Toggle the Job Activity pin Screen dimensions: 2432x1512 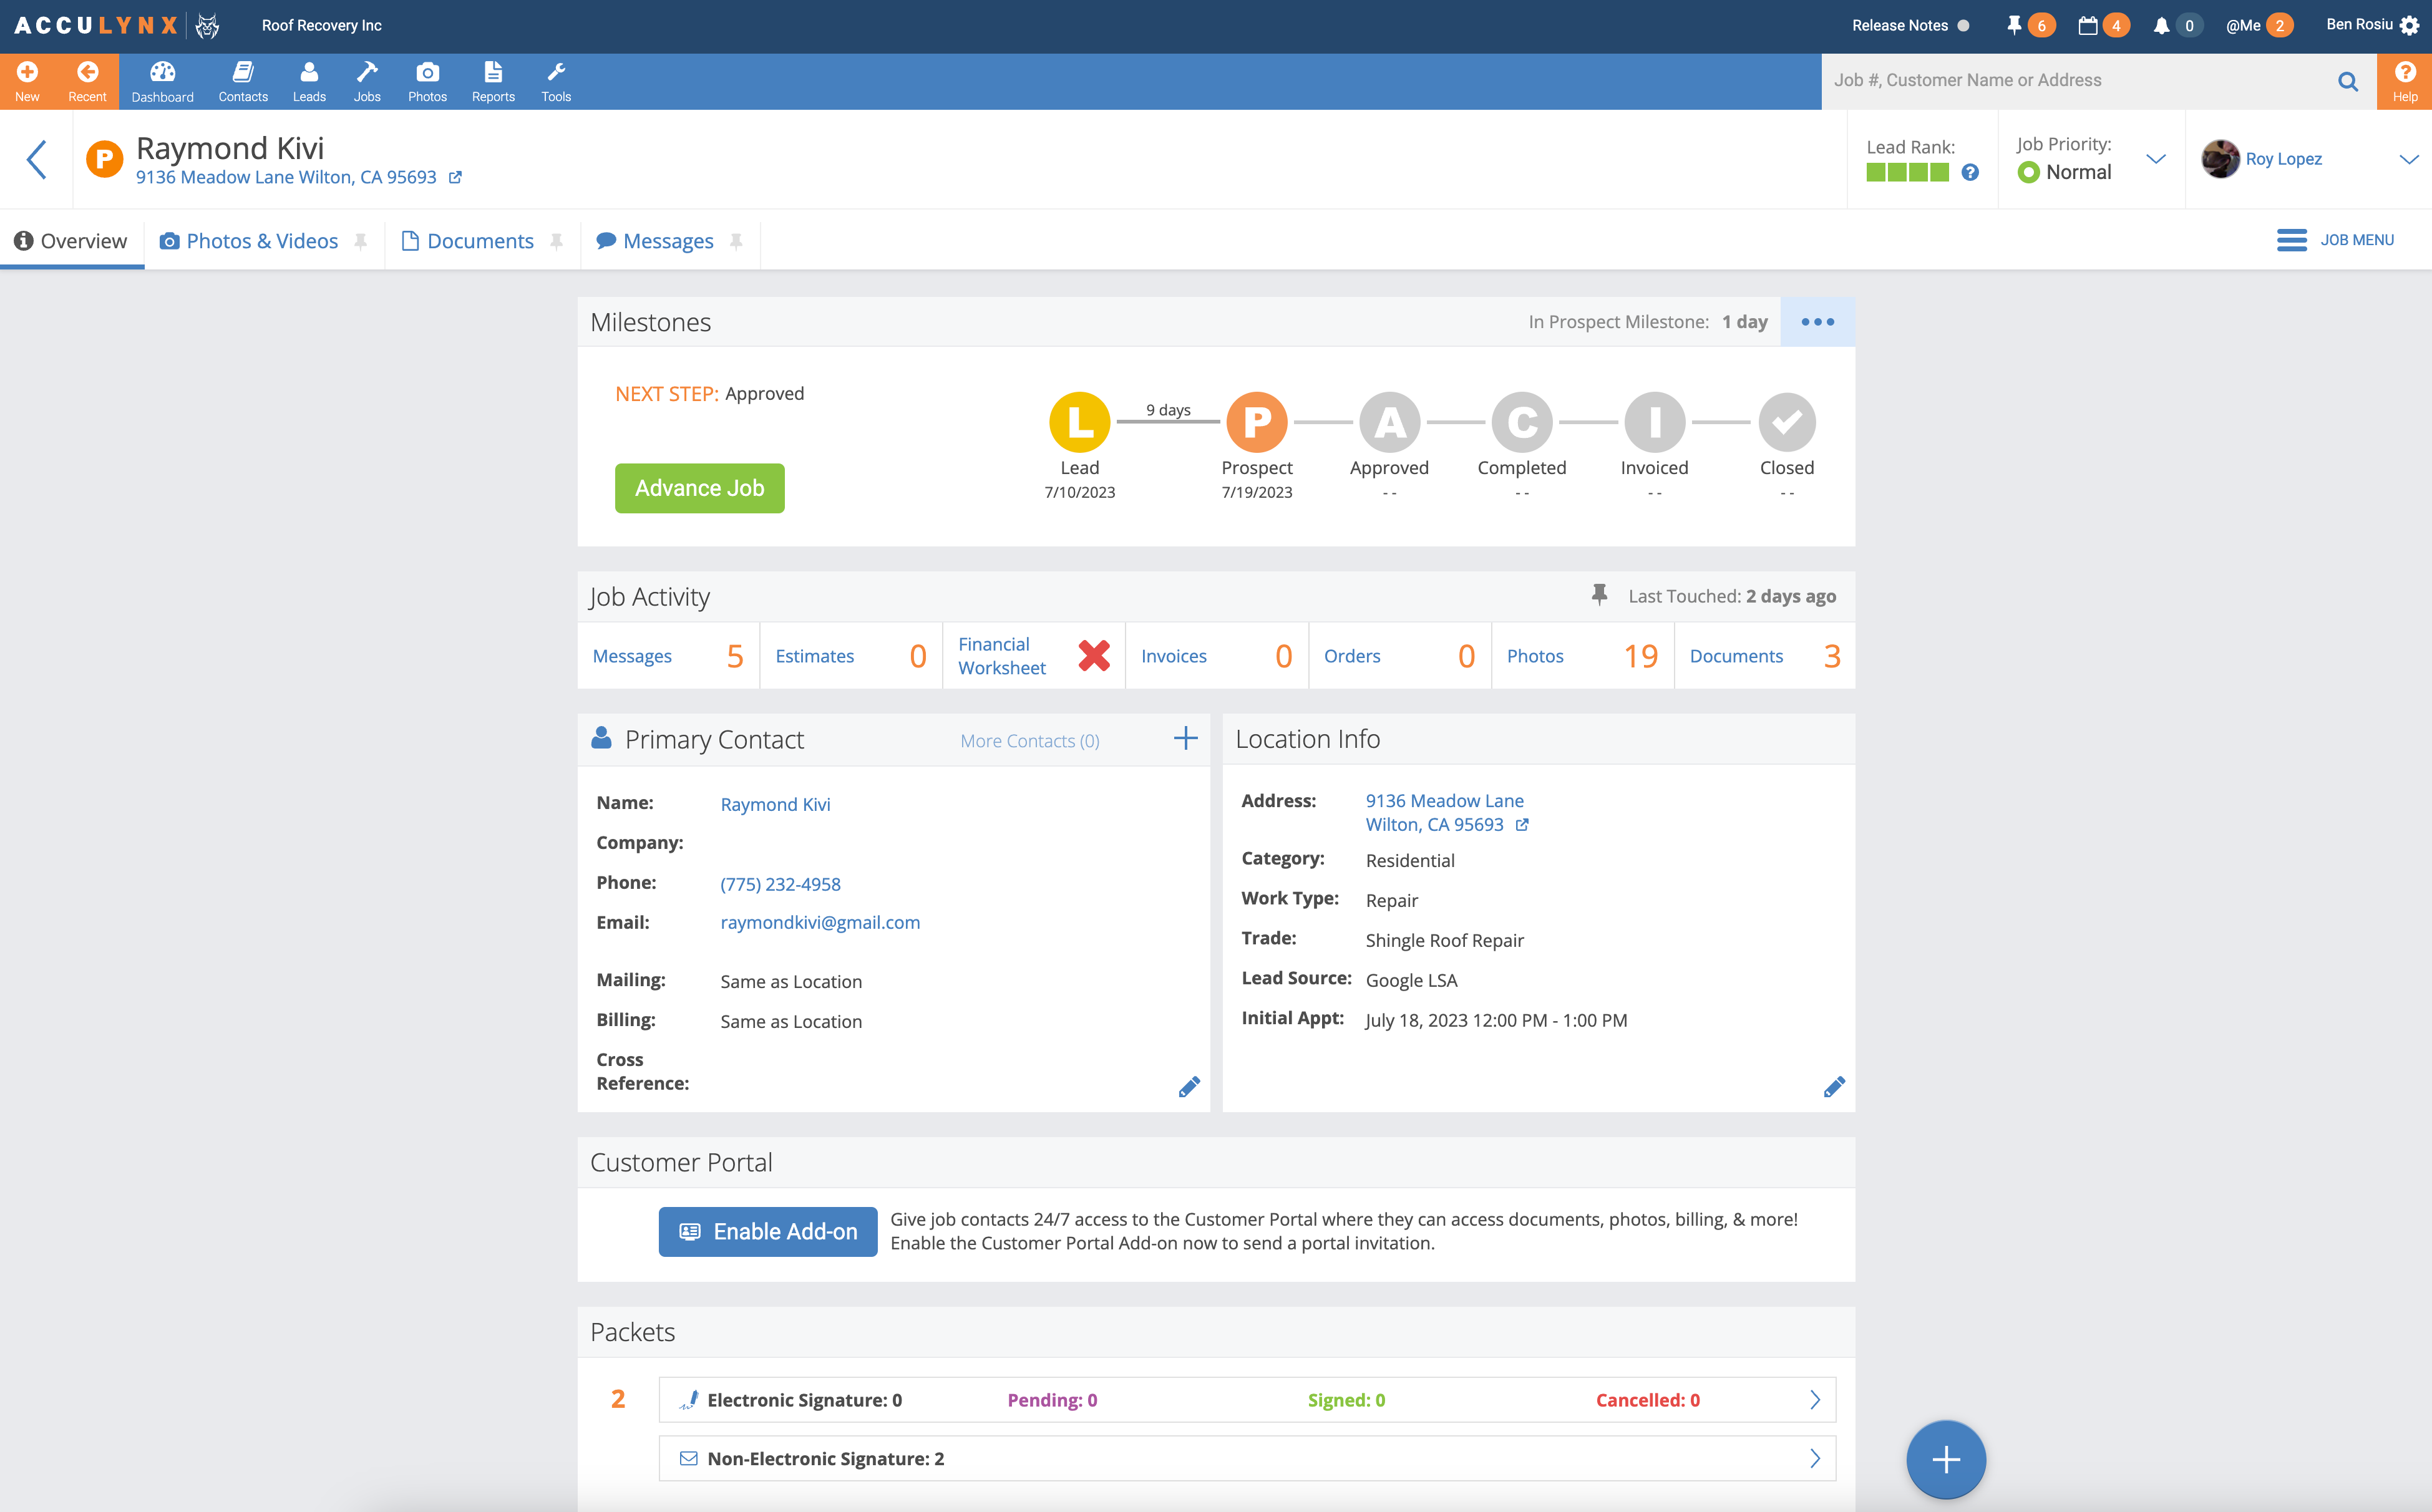(x=1599, y=595)
